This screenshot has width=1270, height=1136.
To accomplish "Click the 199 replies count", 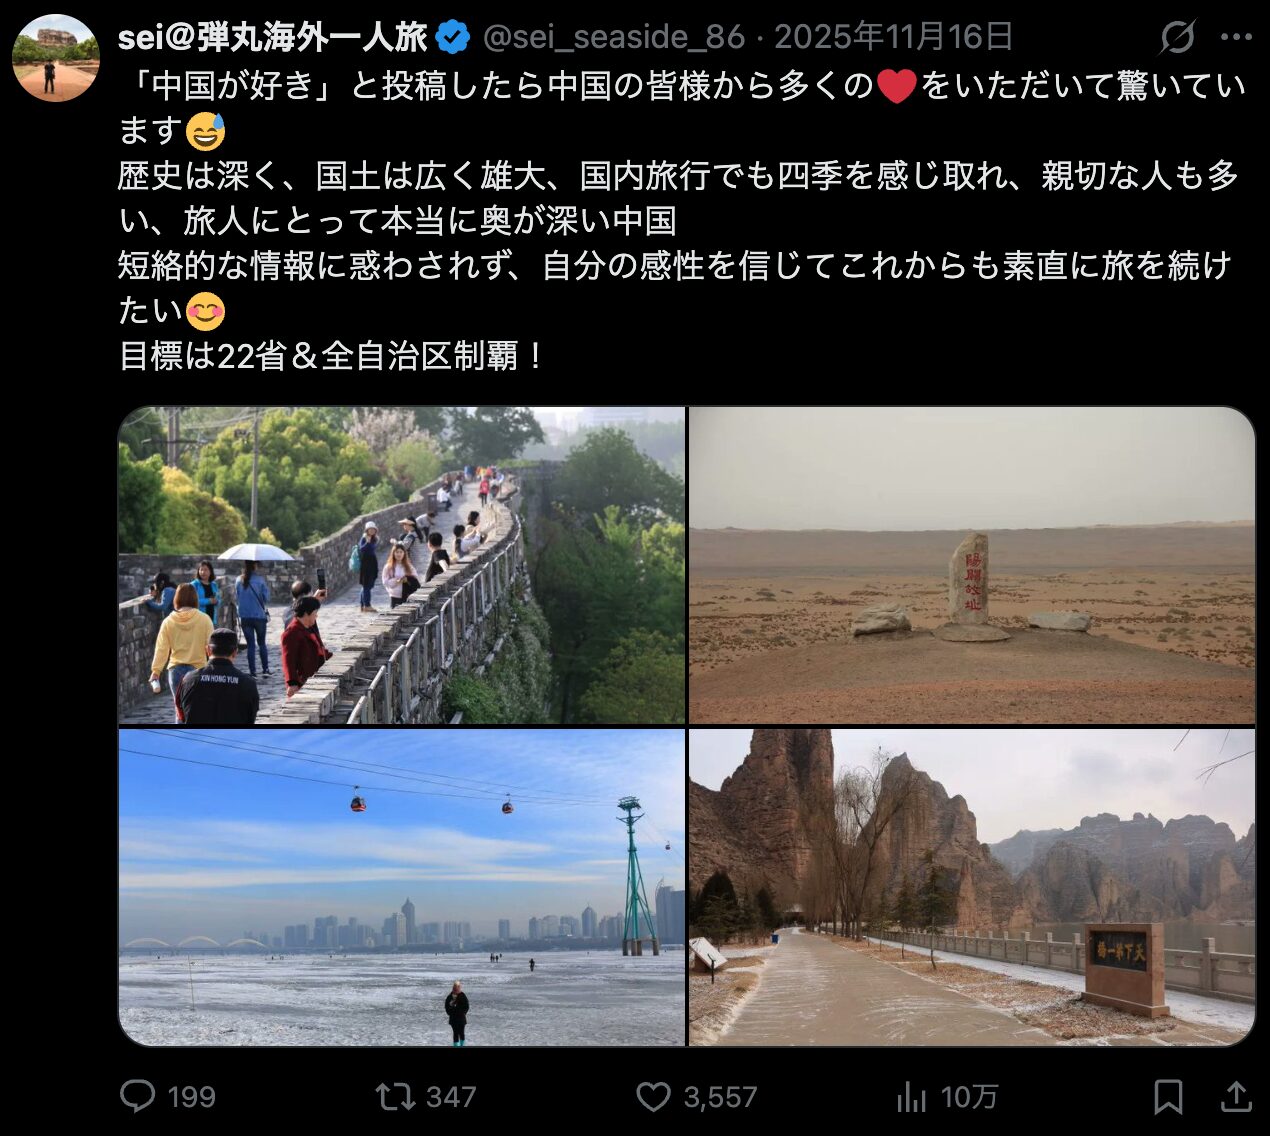I will click(191, 1097).
